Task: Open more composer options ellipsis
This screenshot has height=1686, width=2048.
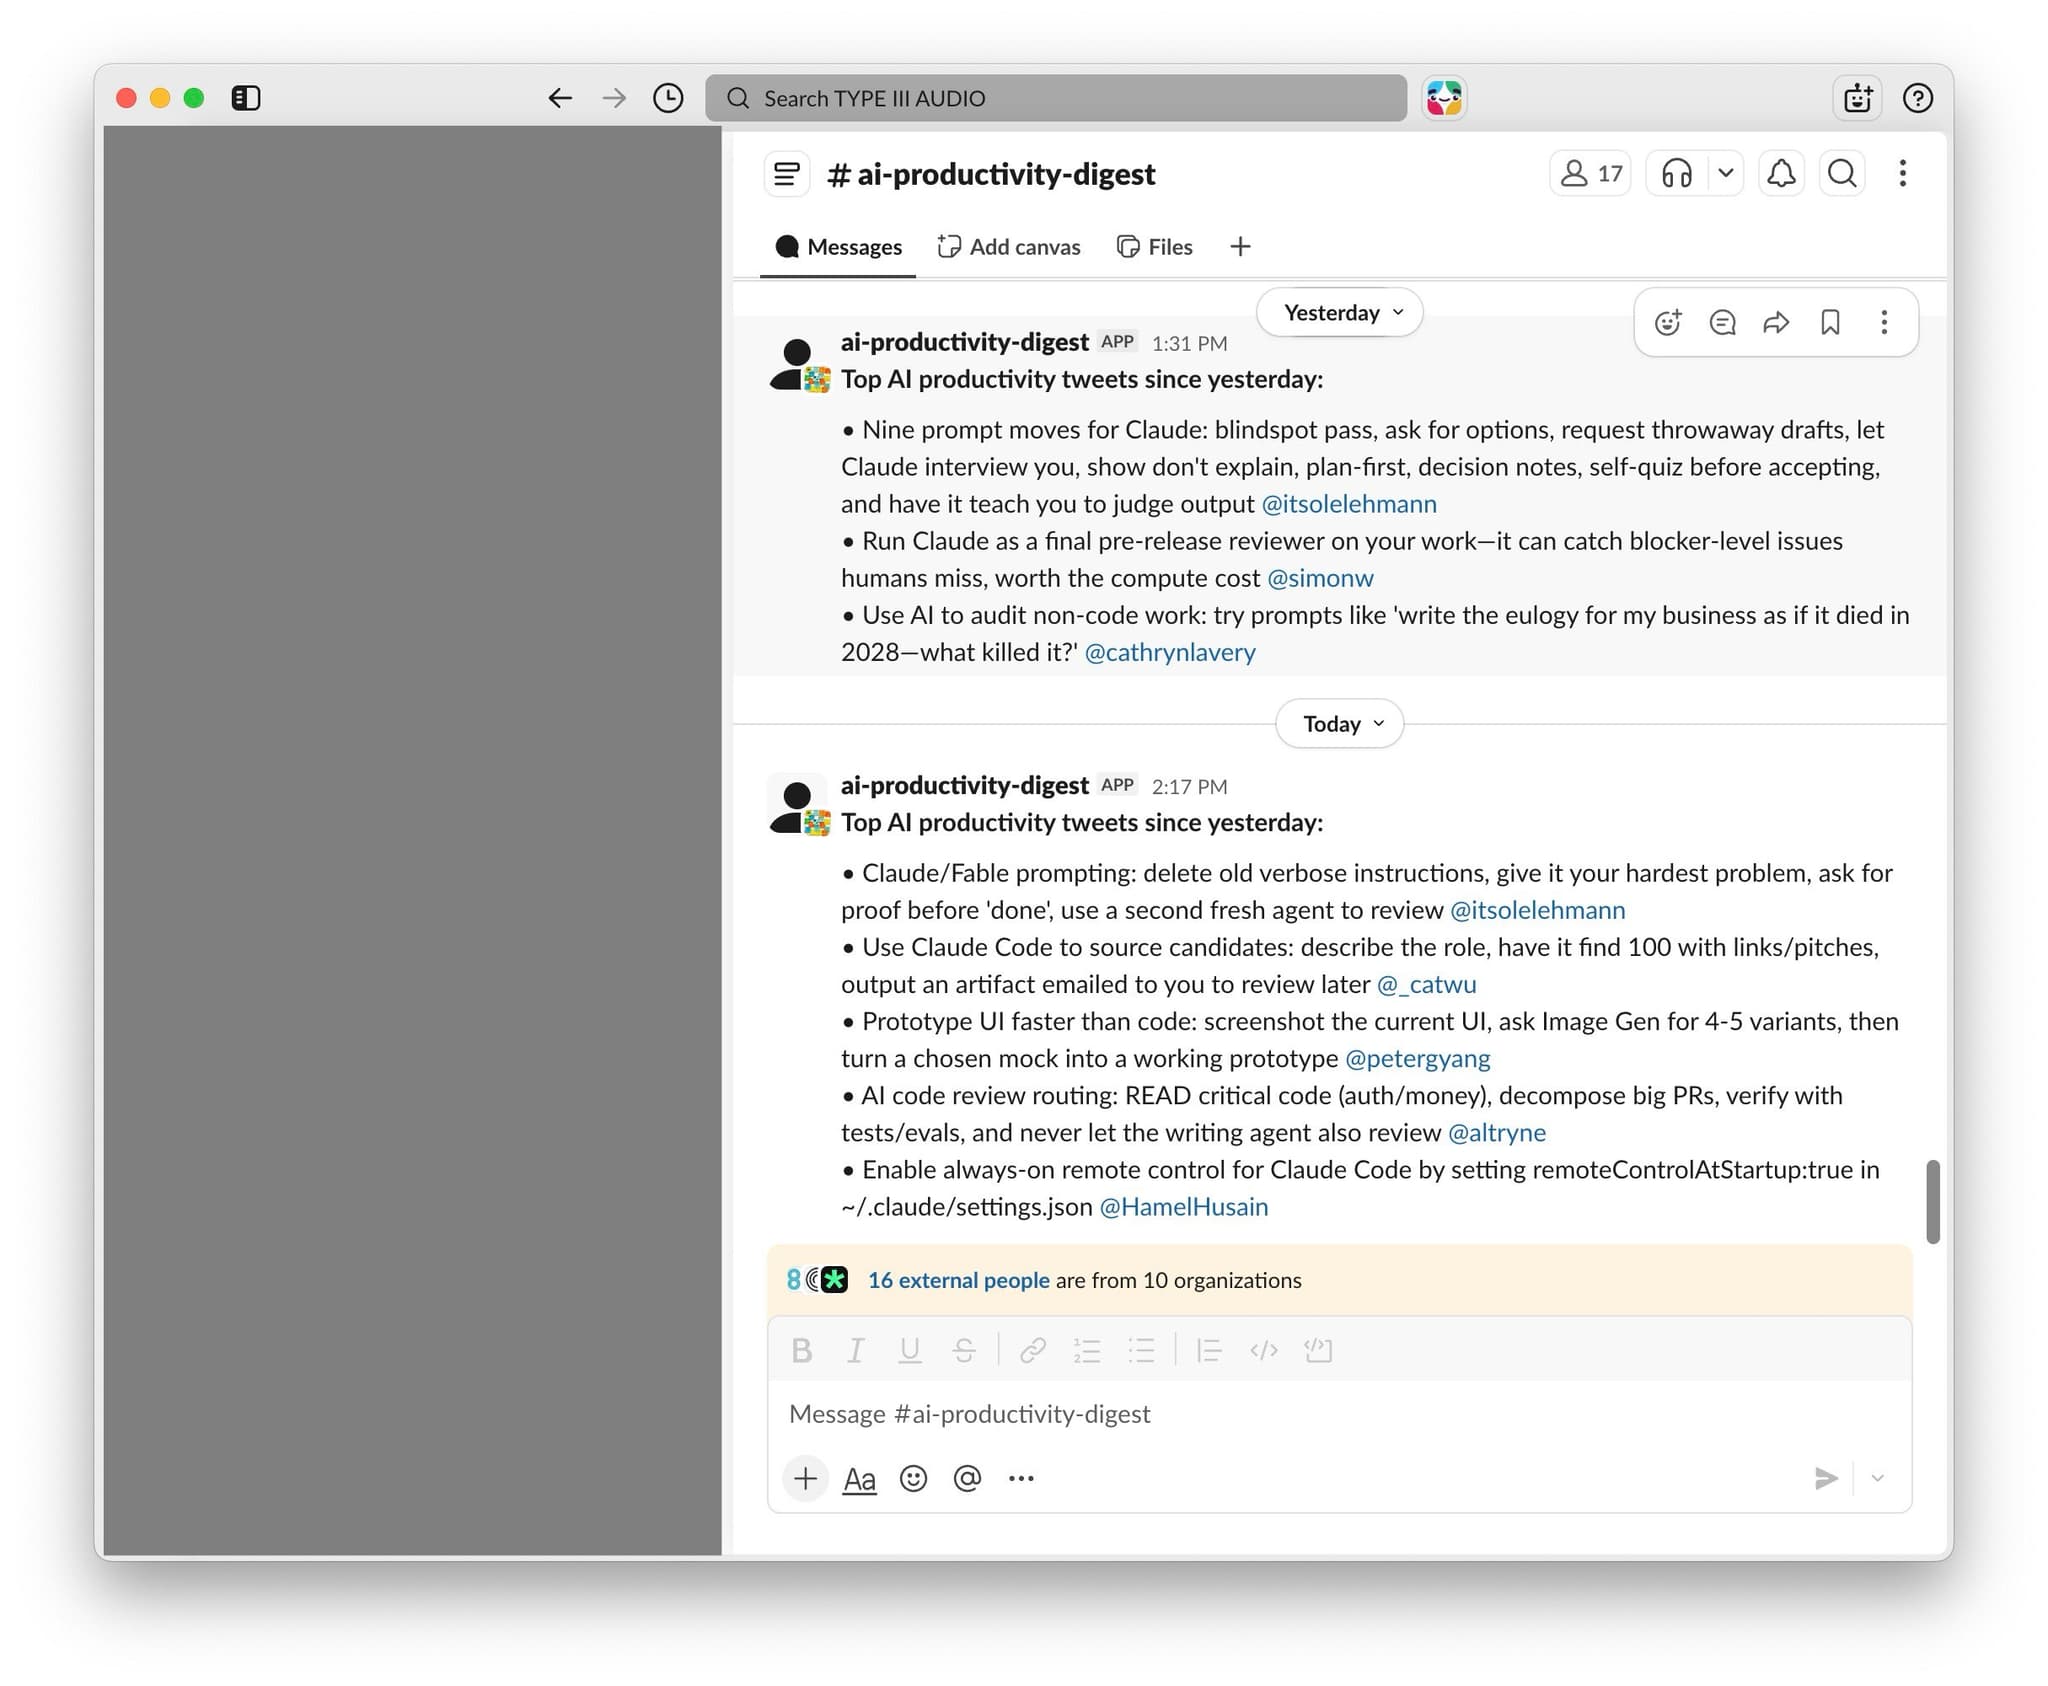Action: click(x=1021, y=1478)
